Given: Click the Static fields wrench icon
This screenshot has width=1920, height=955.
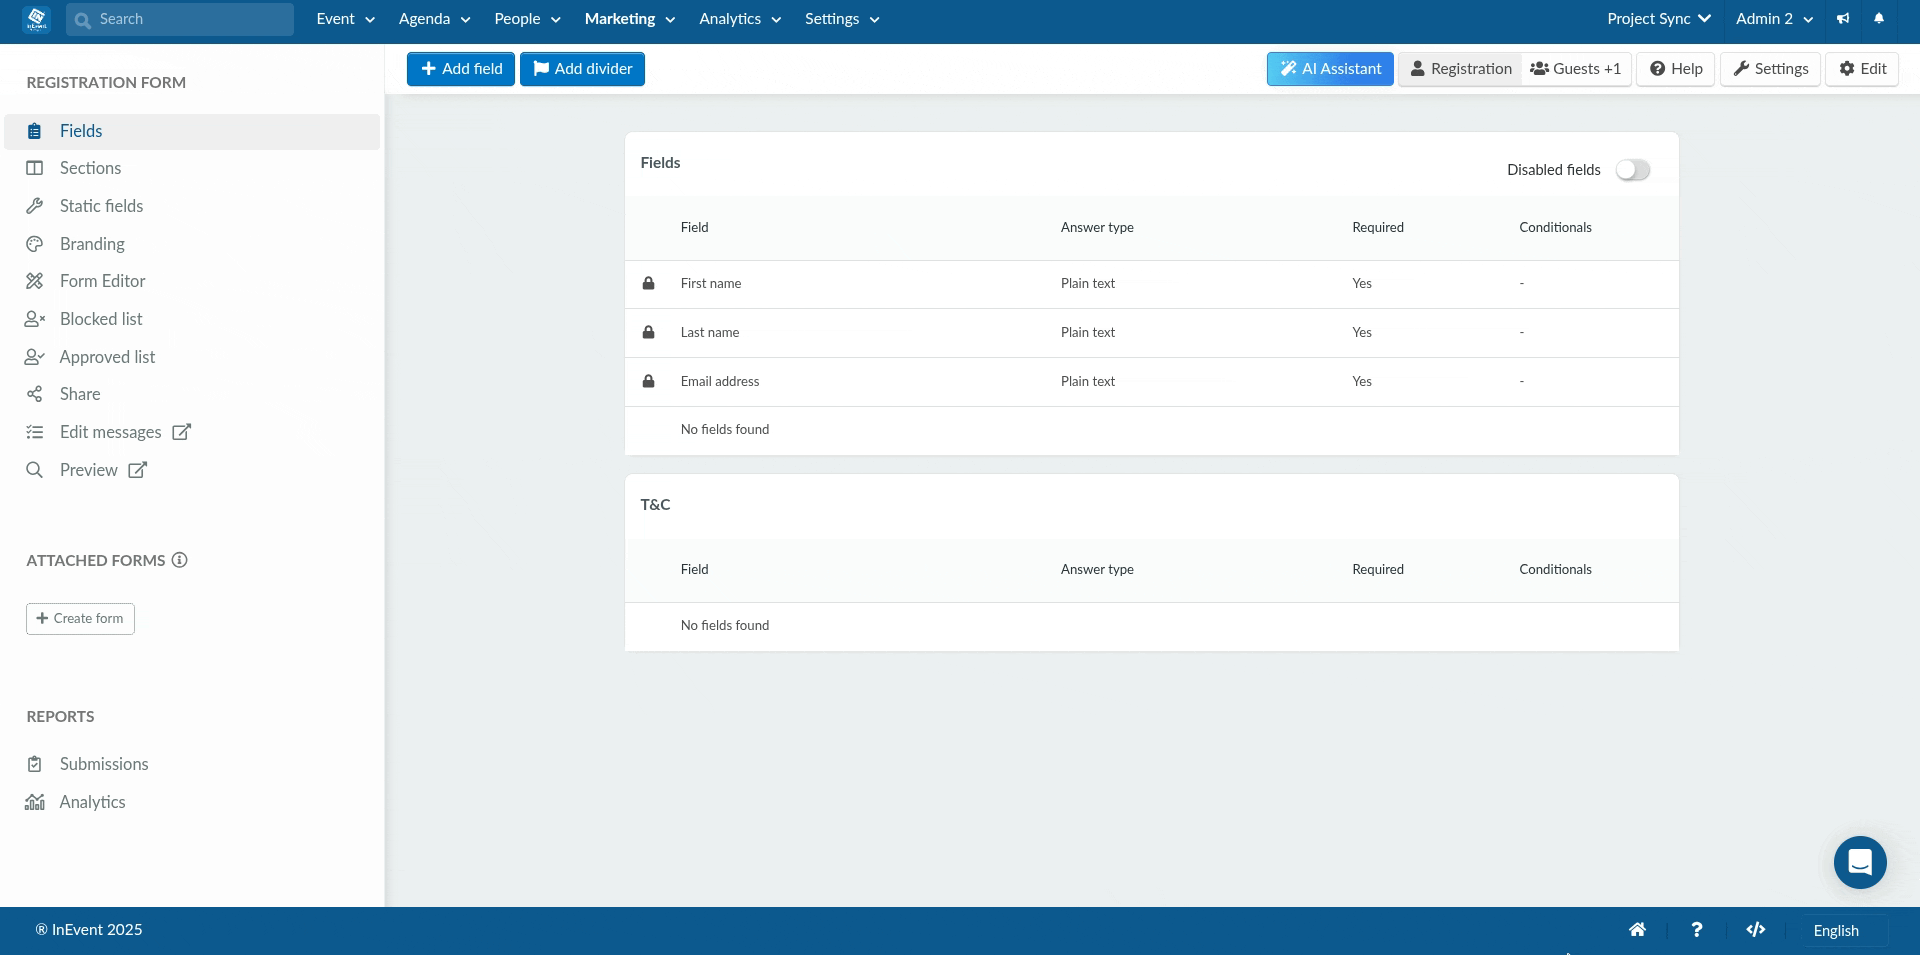Looking at the screenshot, I should (x=35, y=206).
